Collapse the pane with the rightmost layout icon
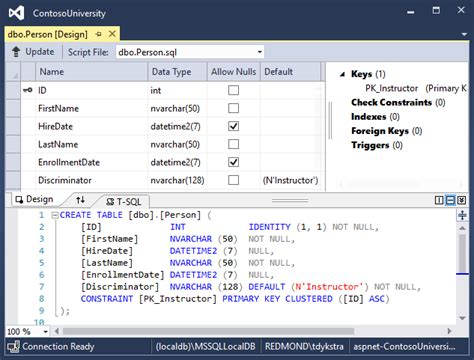474x360 pixels. point(461,200)
